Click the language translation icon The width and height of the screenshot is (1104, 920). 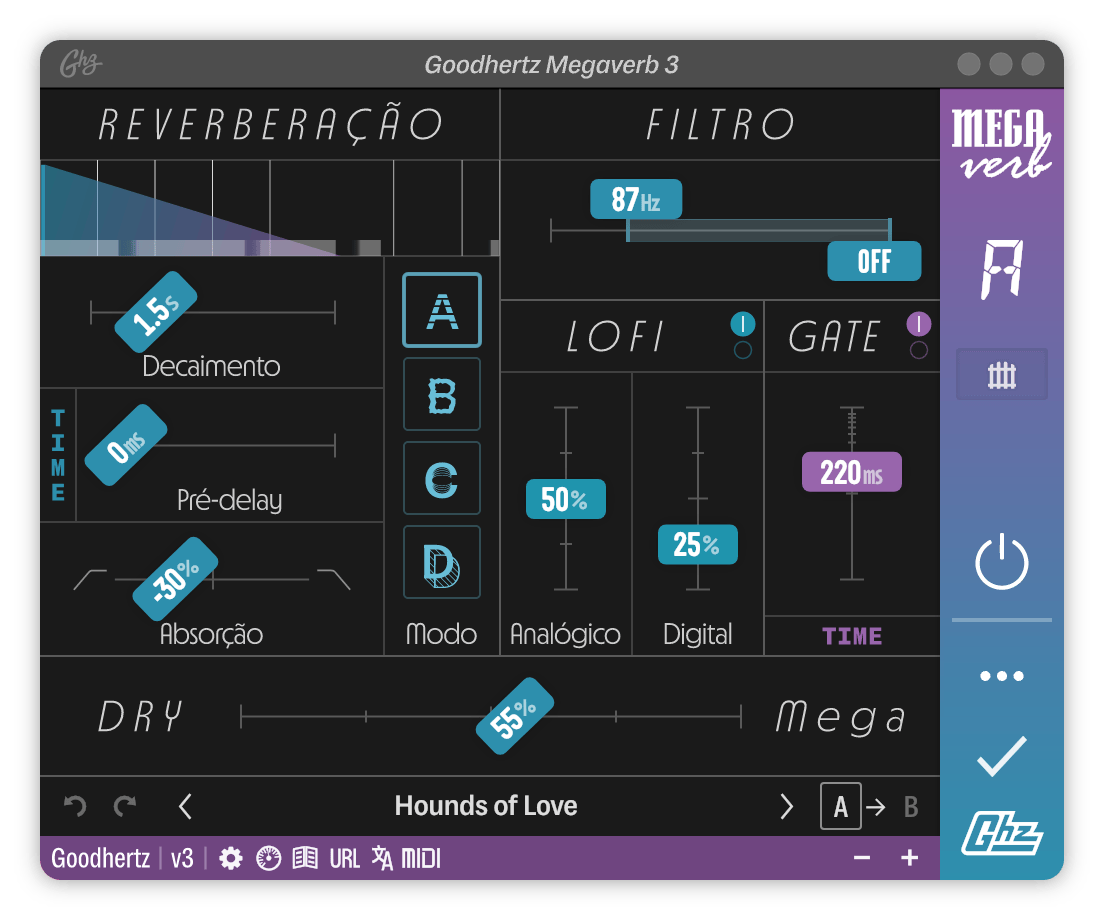[x=383, y=857]
